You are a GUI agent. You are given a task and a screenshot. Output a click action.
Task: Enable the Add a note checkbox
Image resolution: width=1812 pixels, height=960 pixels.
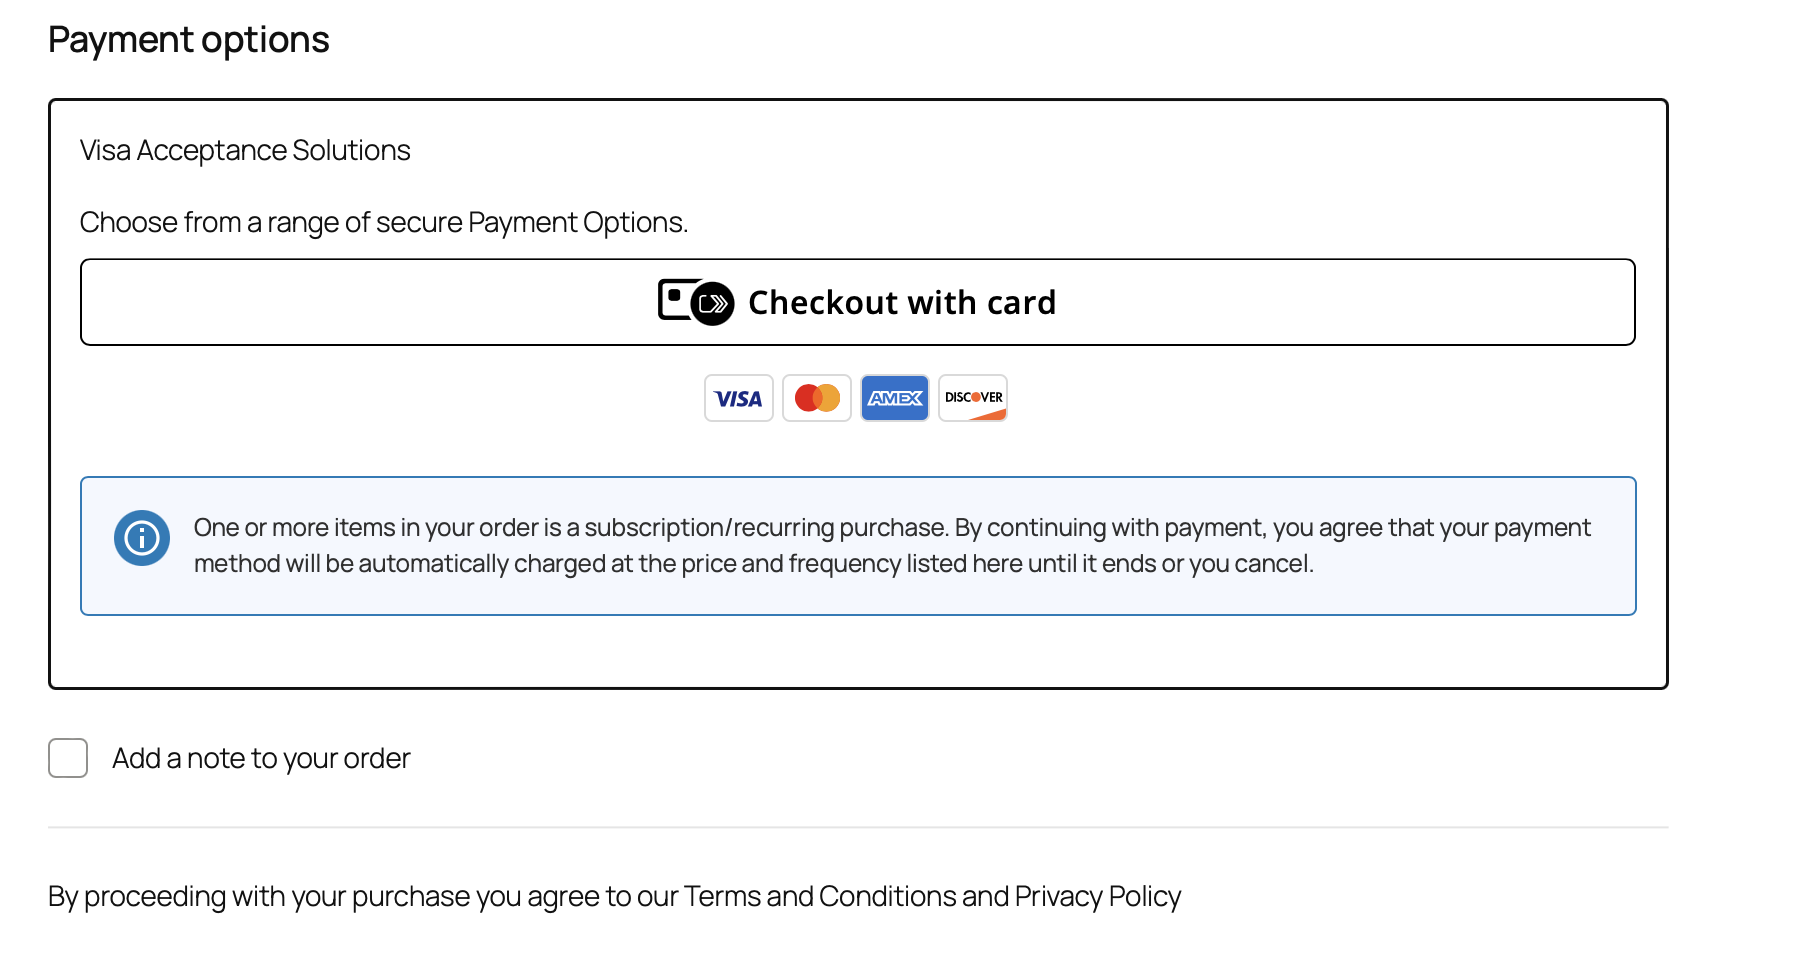pos(68,758)
